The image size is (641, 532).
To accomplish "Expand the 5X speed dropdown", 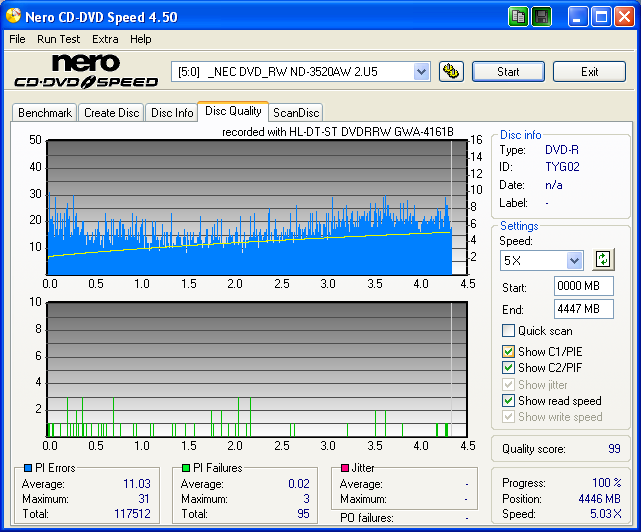I will [x=574, y=260].
